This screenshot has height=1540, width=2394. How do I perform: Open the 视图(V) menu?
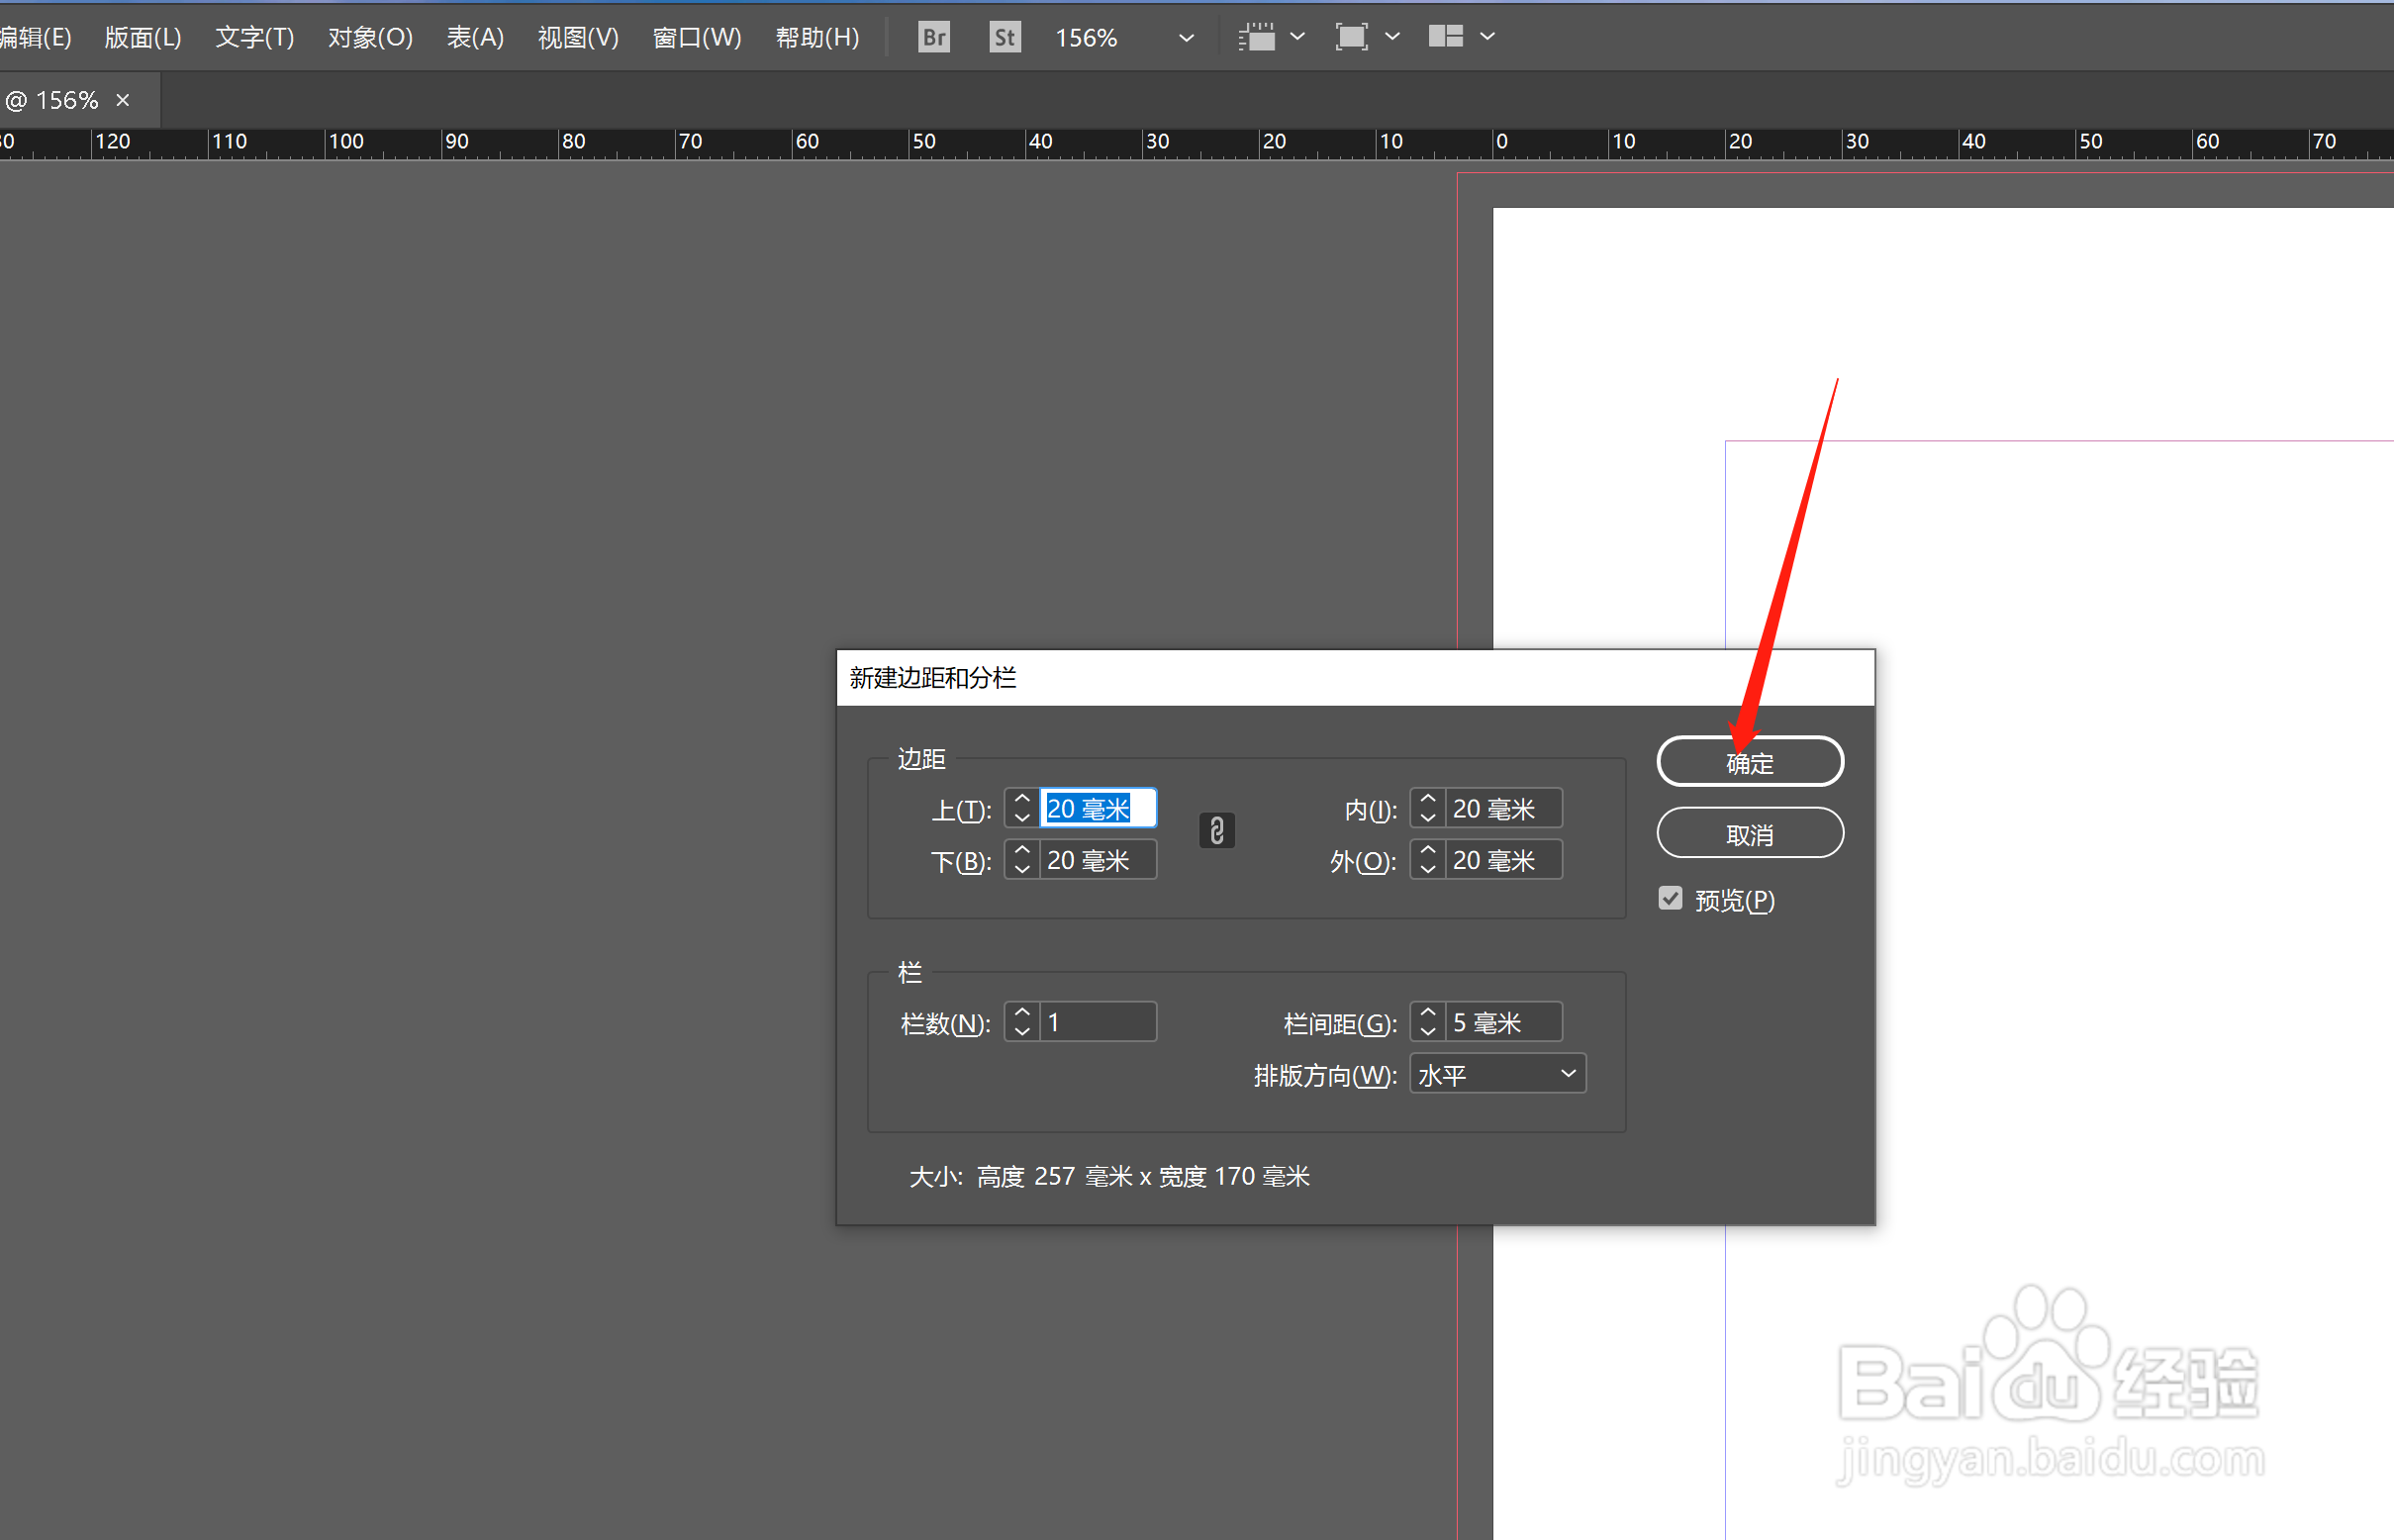pos(578,37)
